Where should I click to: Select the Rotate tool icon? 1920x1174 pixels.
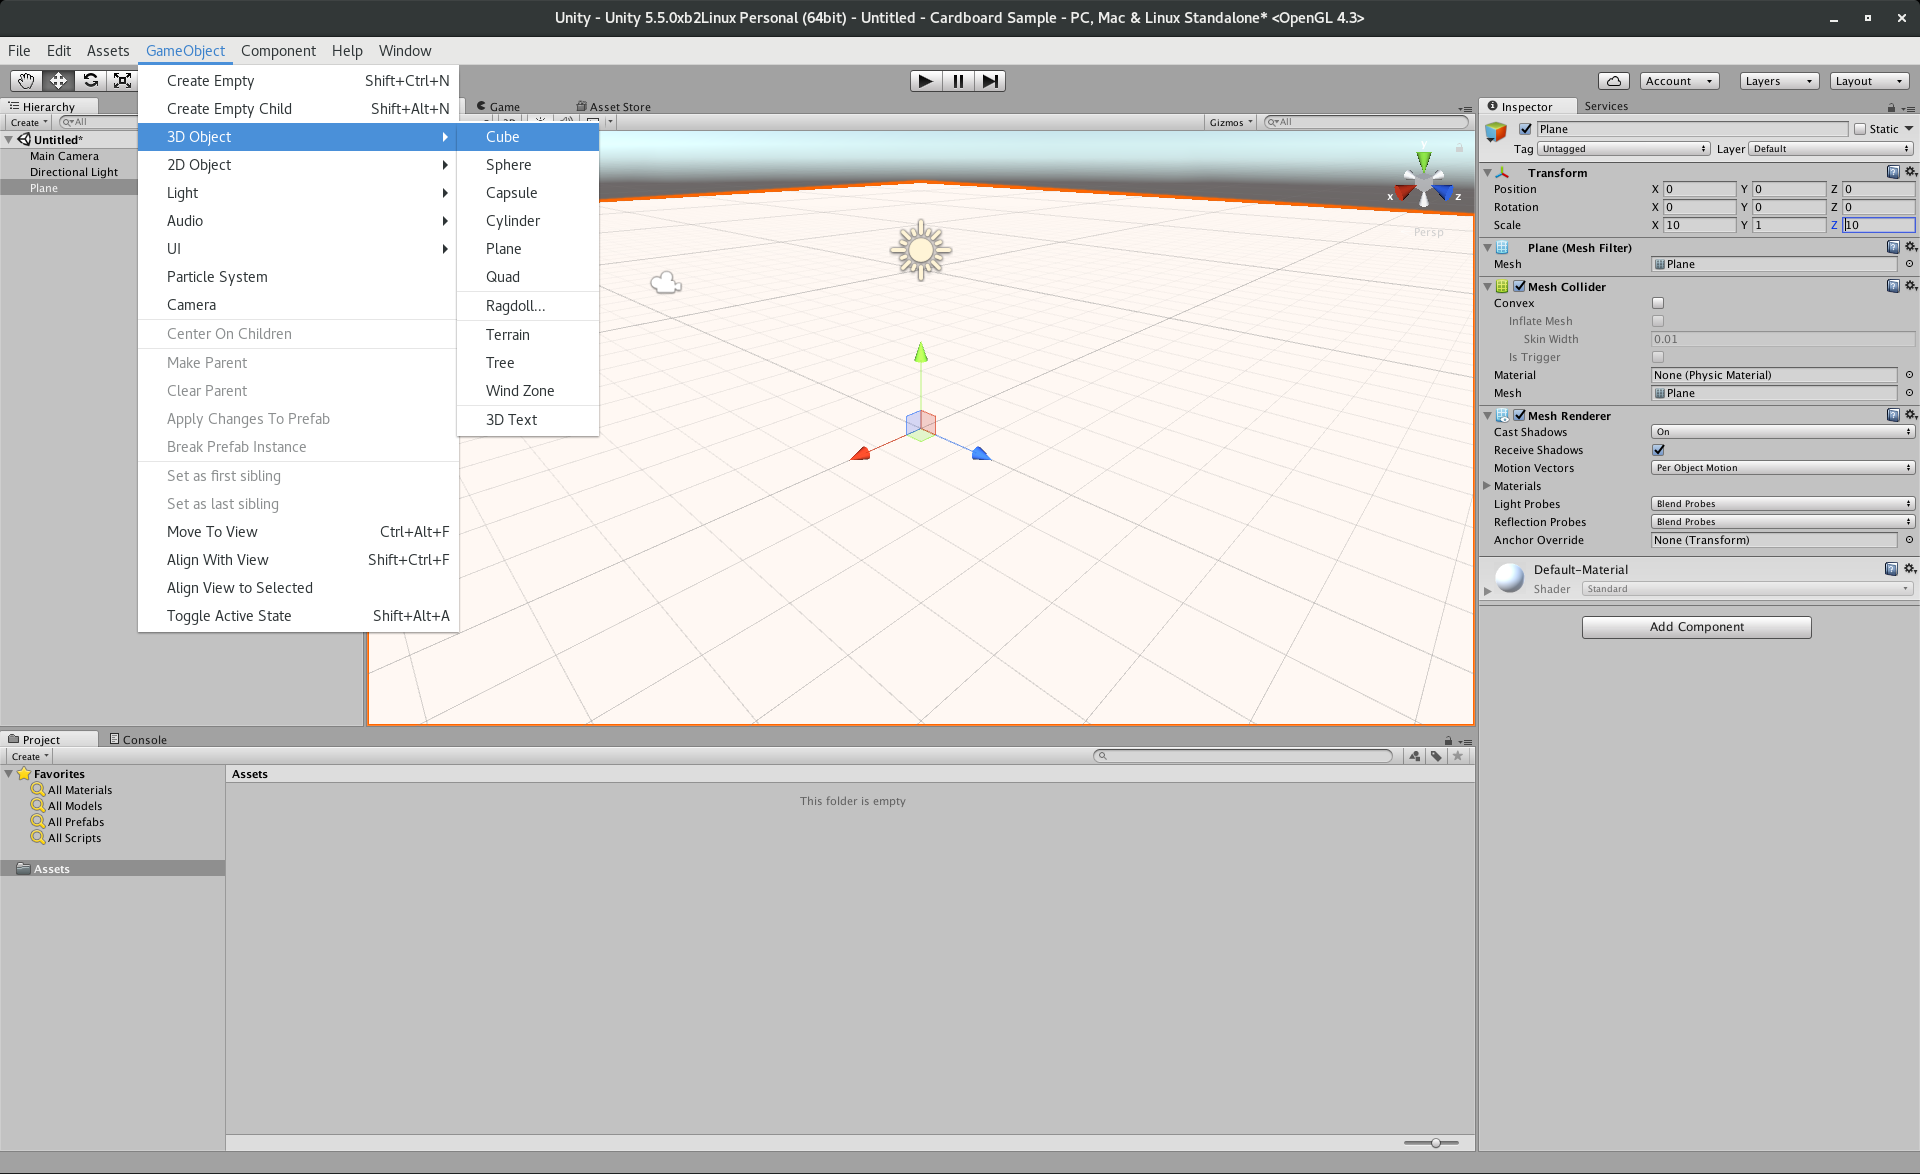[x=90, y=81]
